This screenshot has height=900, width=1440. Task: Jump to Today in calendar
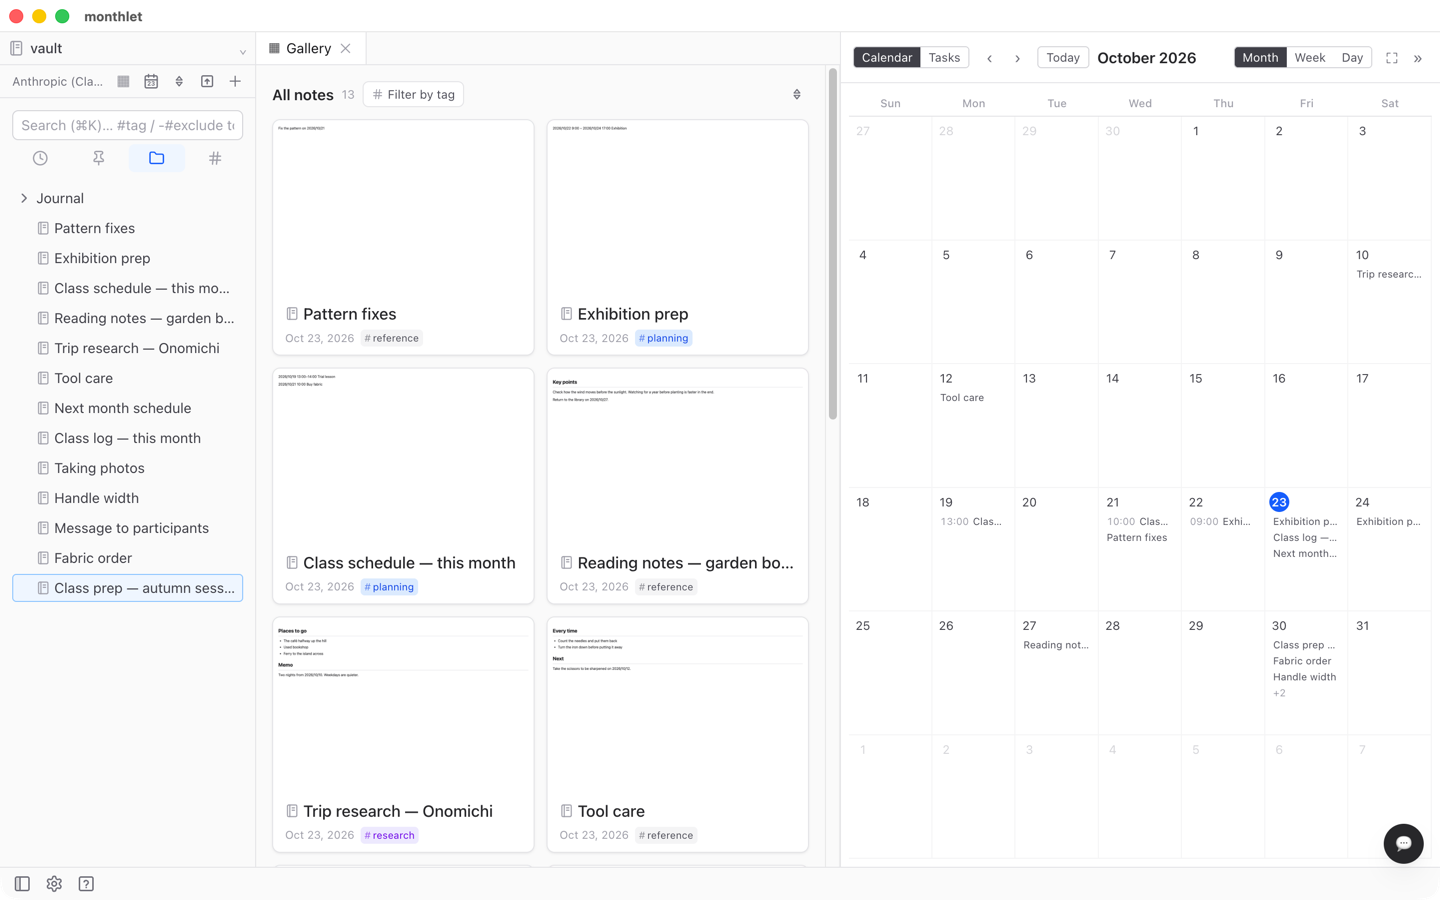pos(1063,58)
